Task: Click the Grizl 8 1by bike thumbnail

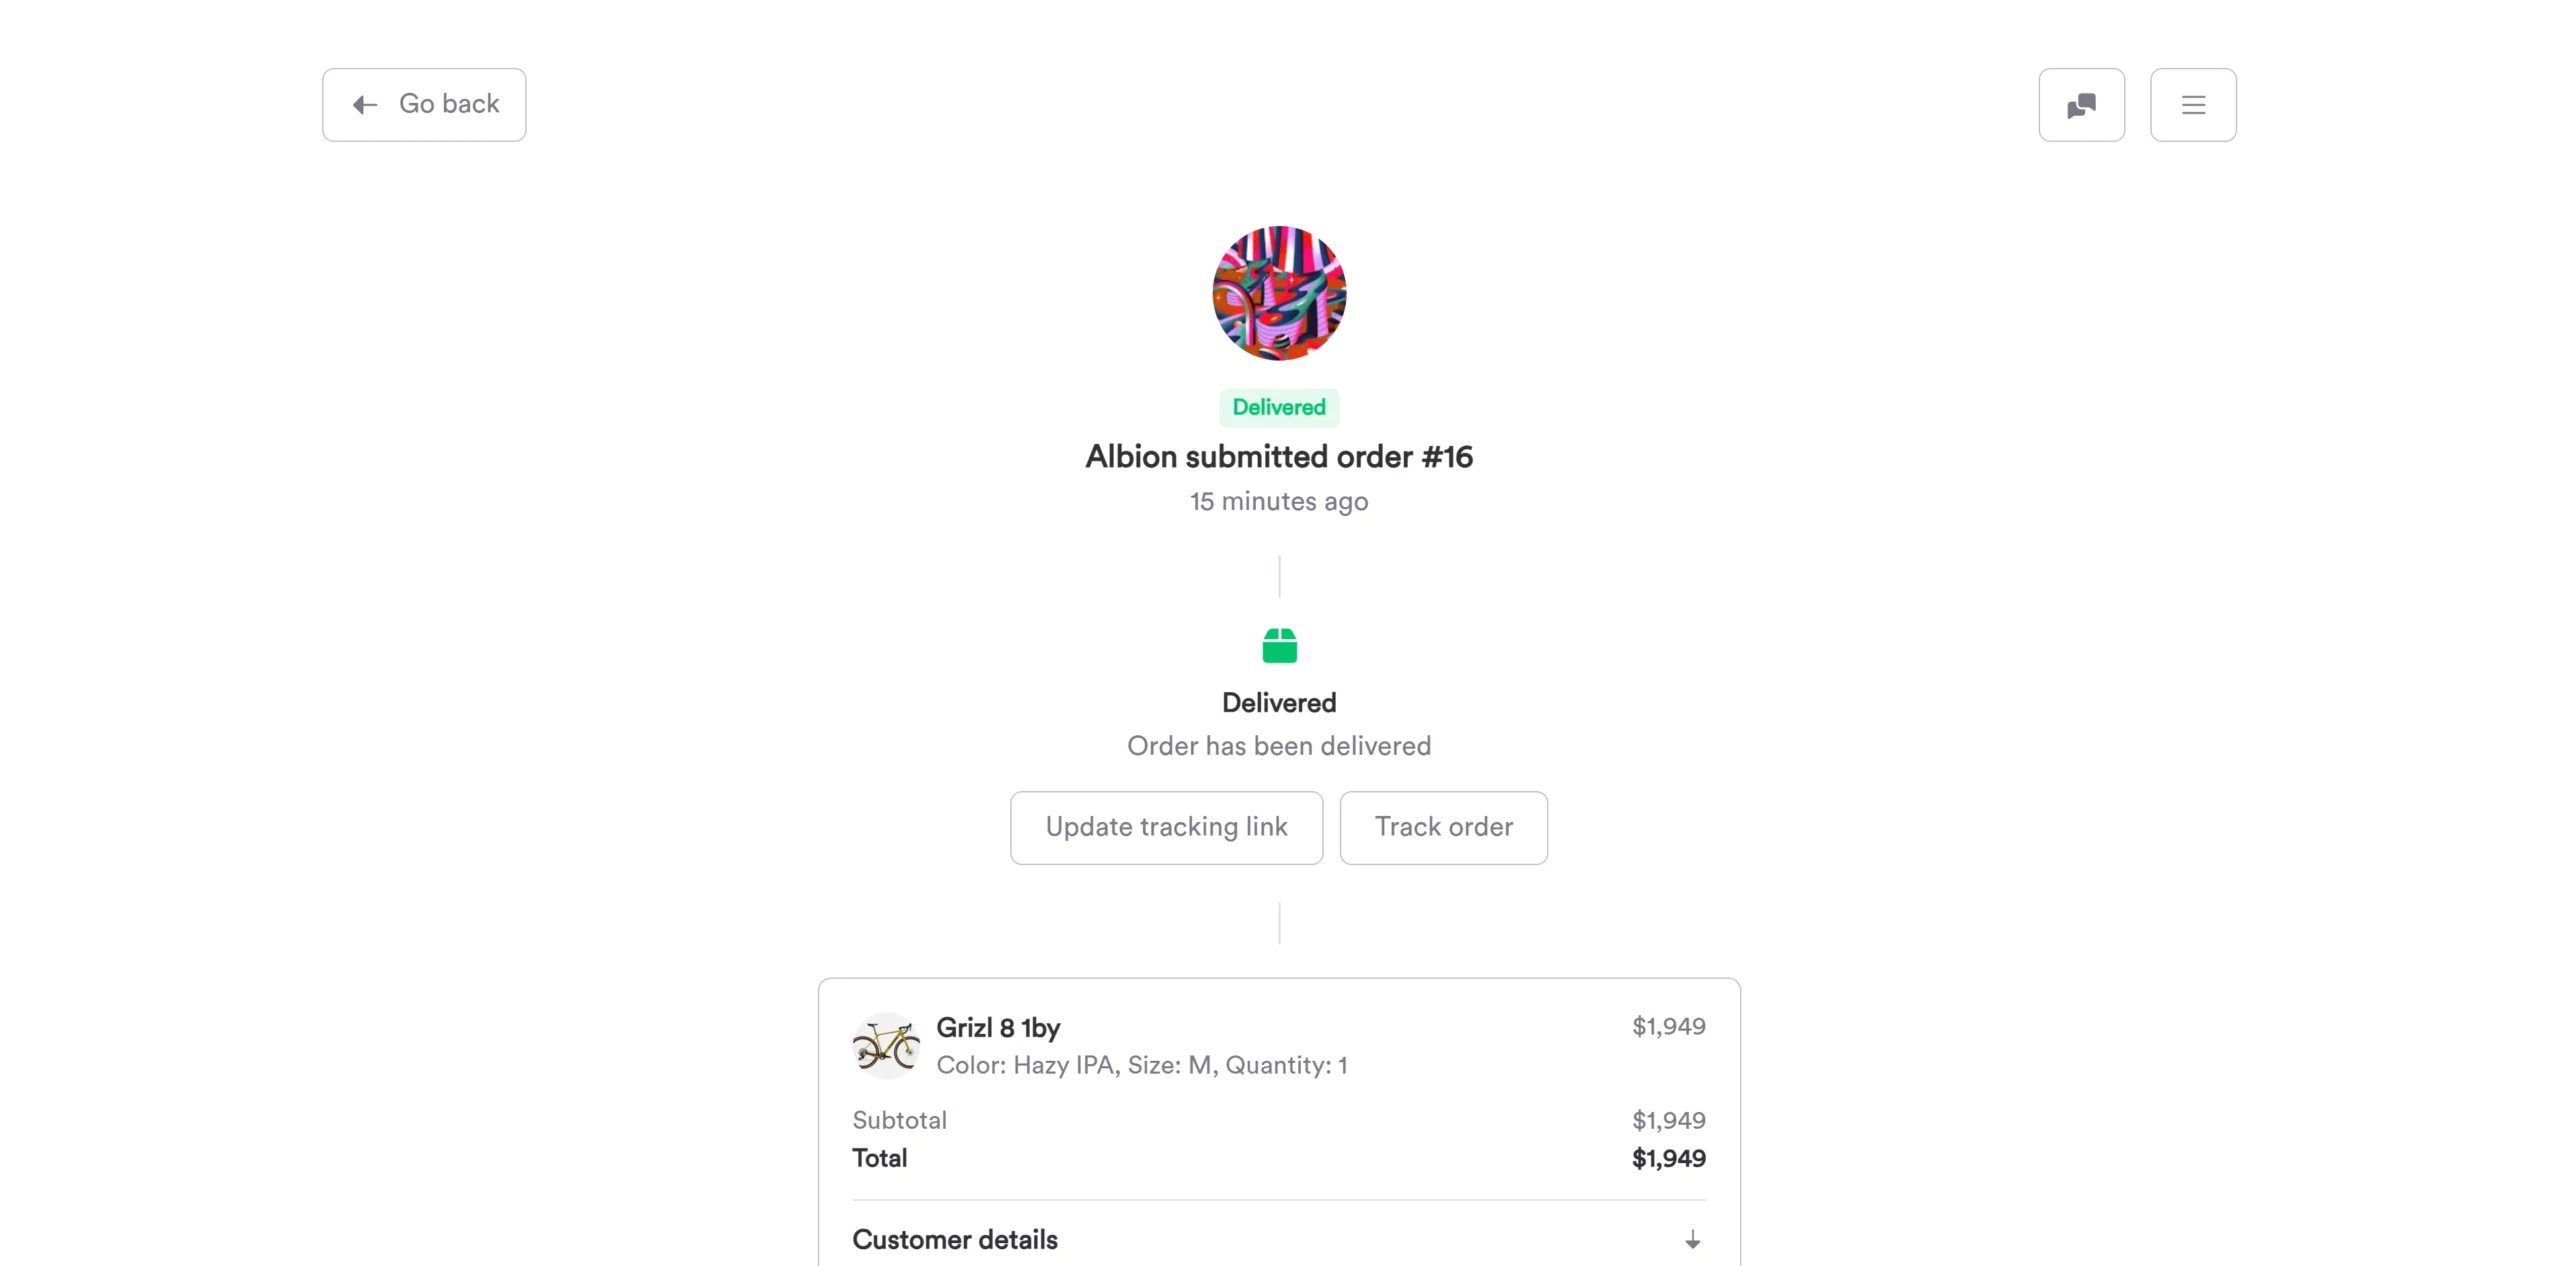Action: [886, 1046]
